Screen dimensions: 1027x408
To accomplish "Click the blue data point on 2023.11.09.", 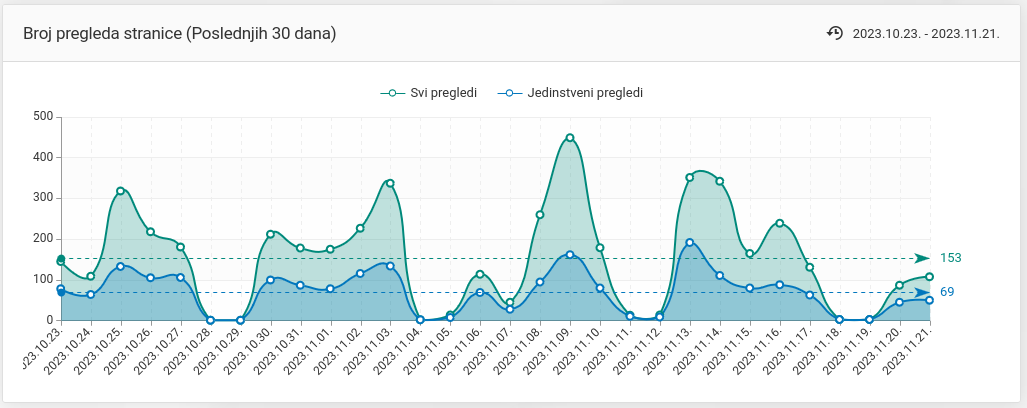I will pyautogui.click(x=570, y=254).
